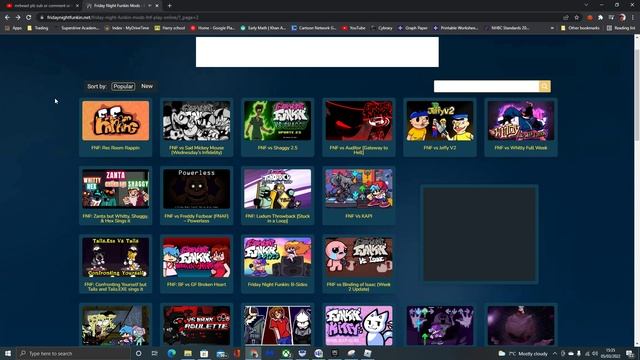Select the Friday Night Funkin Mods tab
640x360 pixels.
point(118,6)
